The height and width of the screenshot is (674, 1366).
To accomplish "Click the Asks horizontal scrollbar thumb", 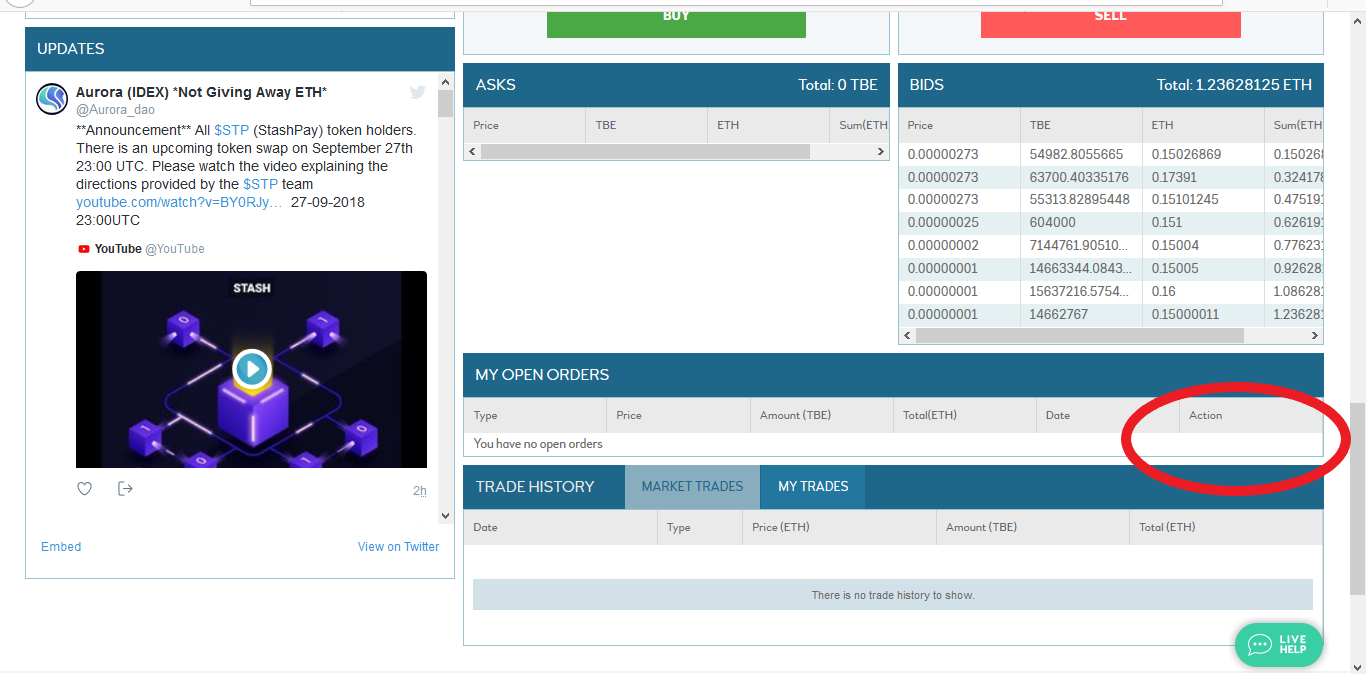I will pyautogui.click(x=645, y=152).
